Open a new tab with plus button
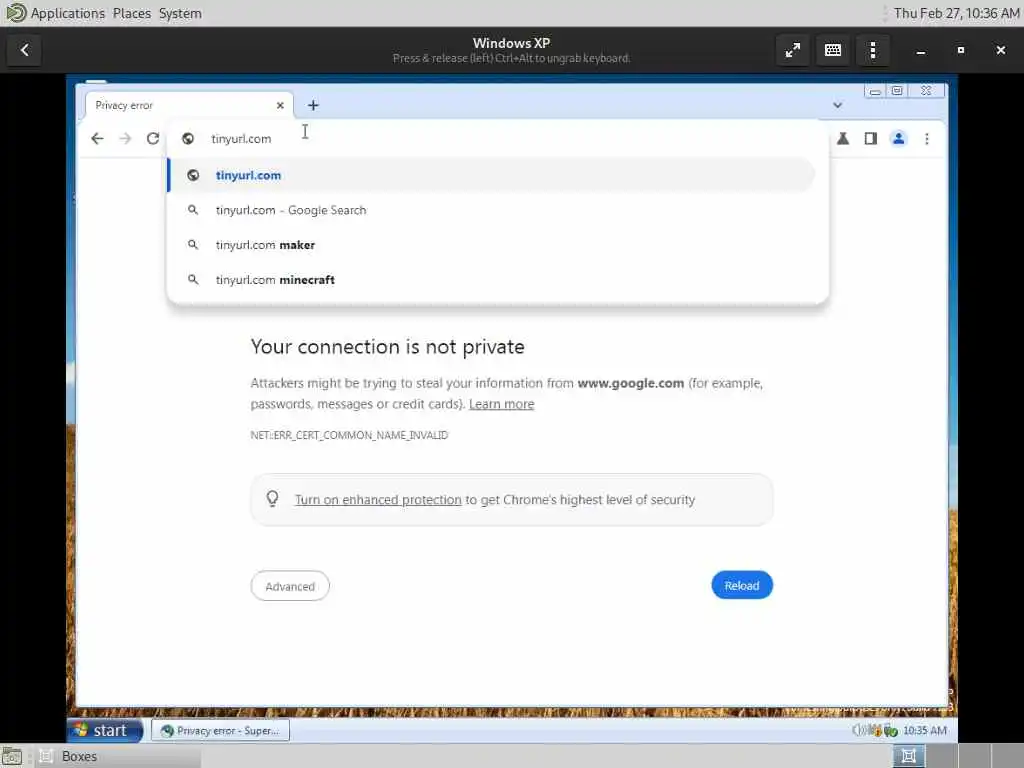Image resolution: width=1024 pixels, height=768 pixels. (313, 105)
